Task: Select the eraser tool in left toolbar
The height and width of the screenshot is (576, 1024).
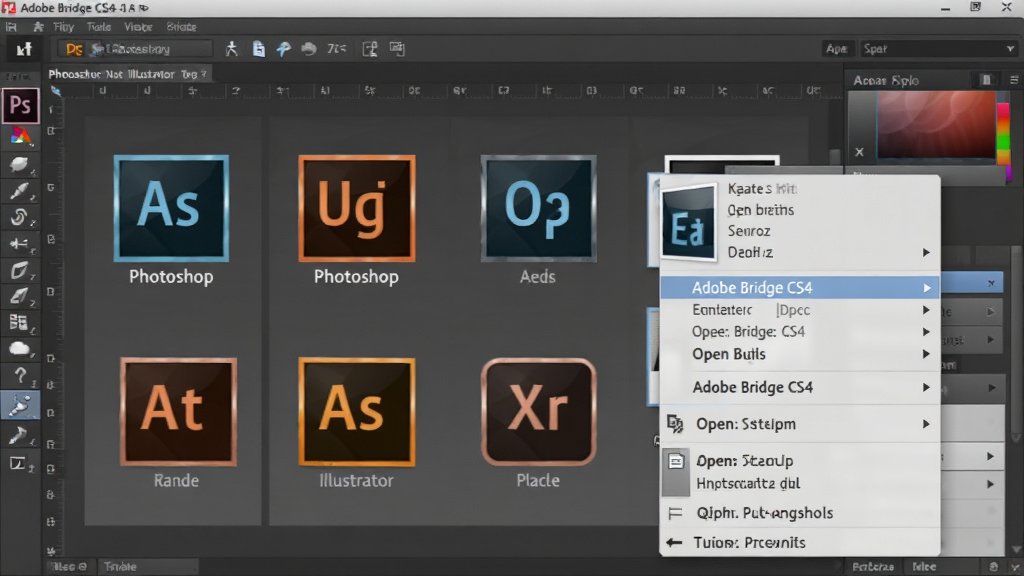Action: [x=19, y=296]
